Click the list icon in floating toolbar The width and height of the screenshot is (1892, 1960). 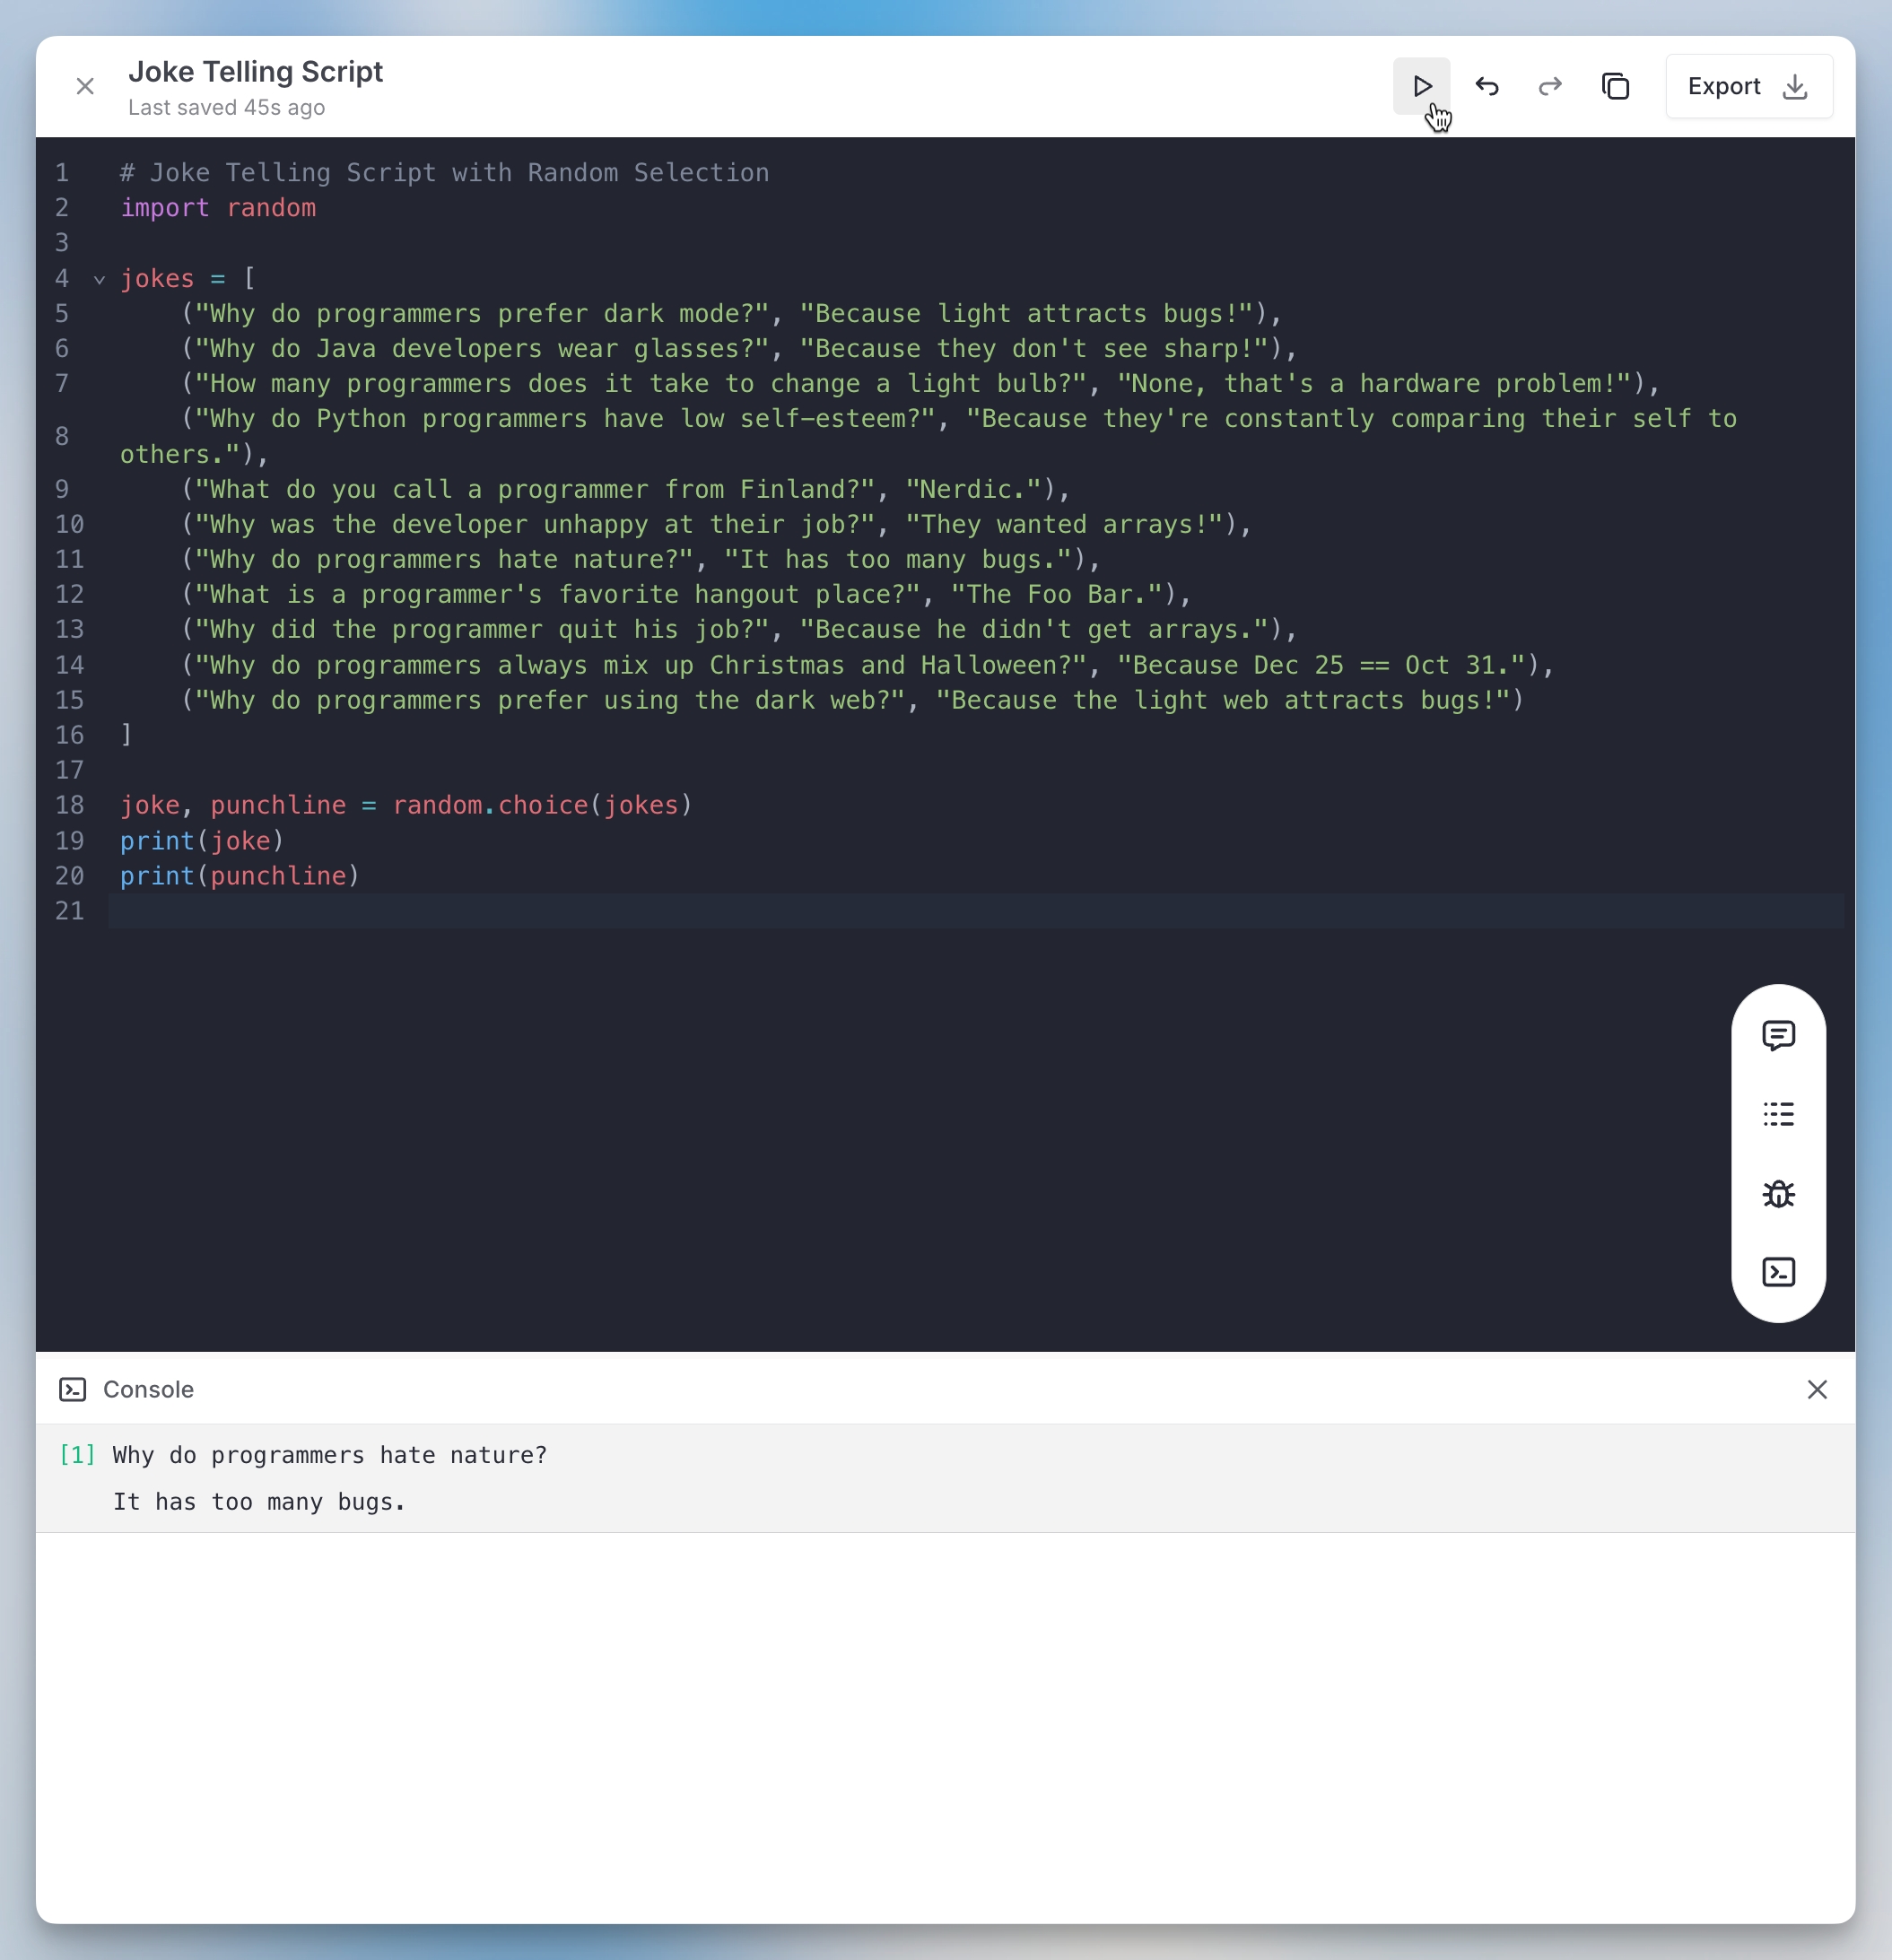coord(1778,1114)
